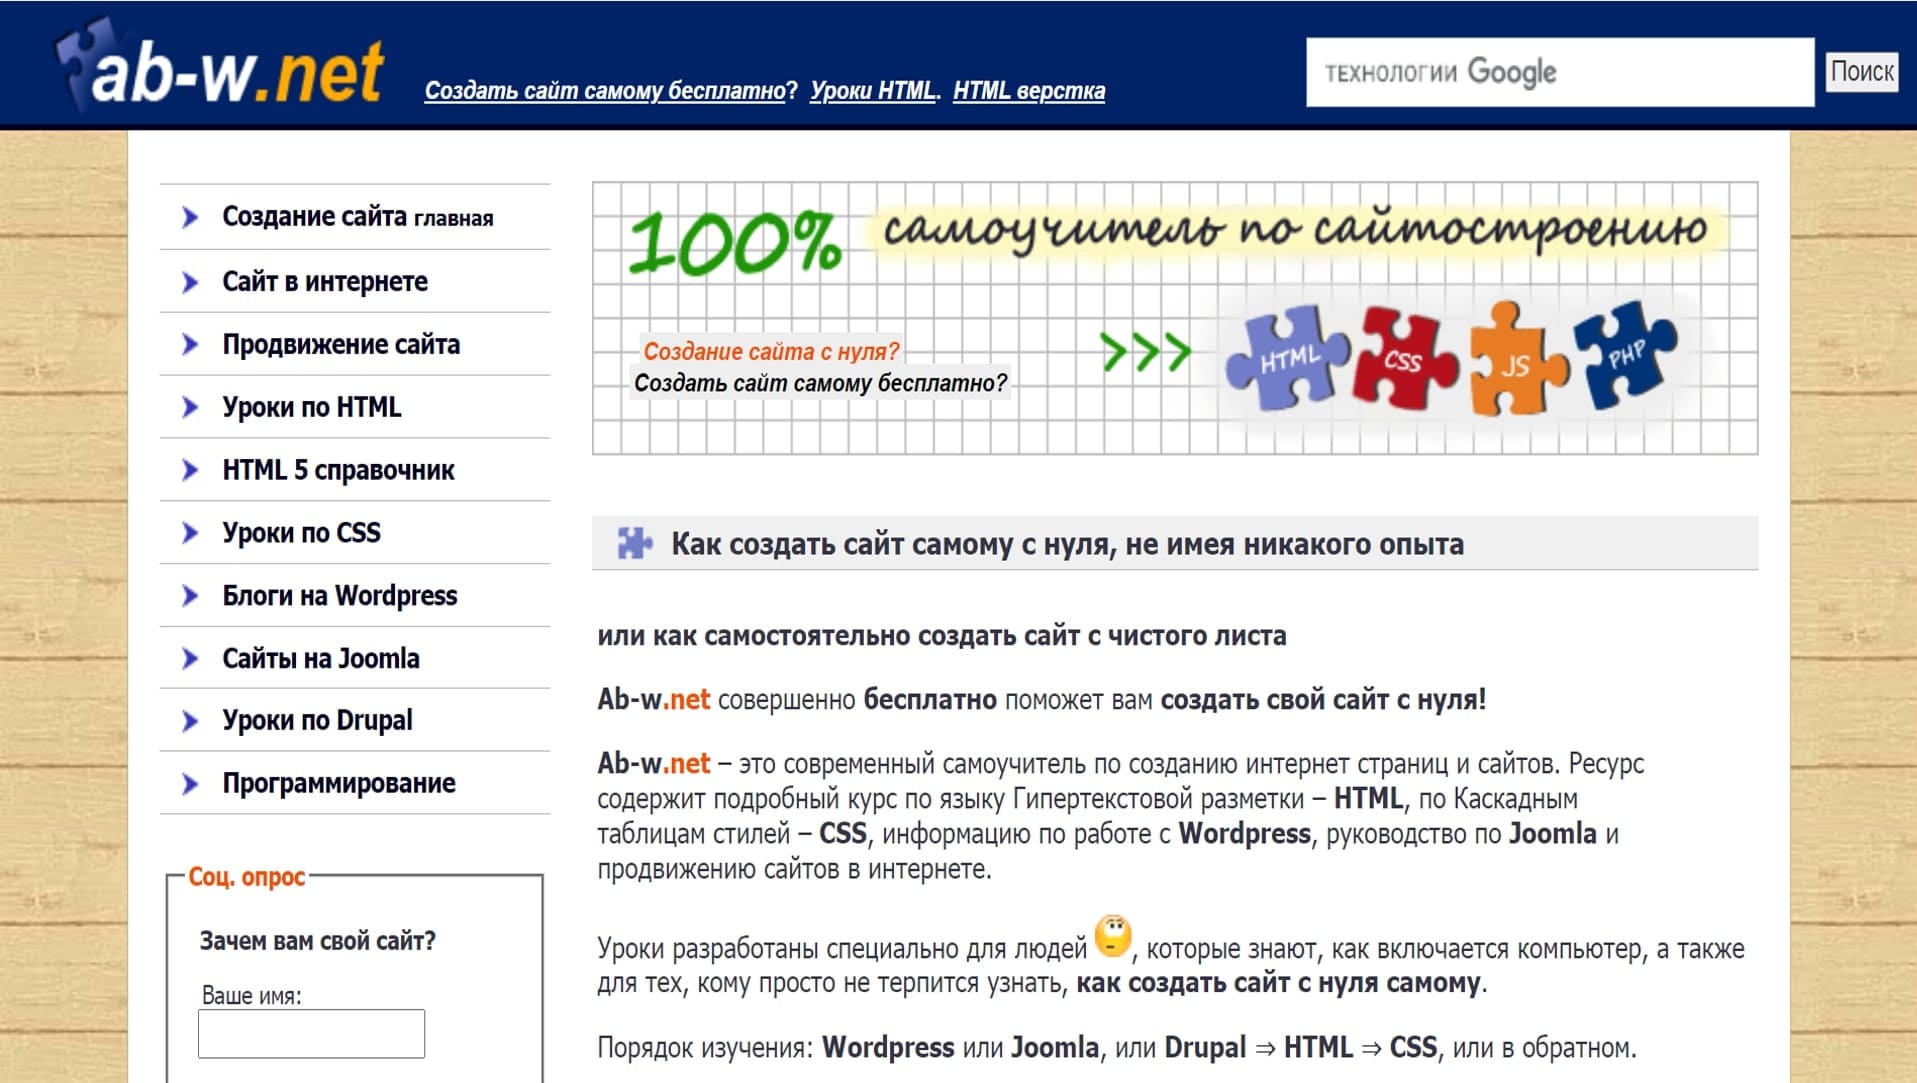The height and width of the screenshot is (1083, 1917).
Task: Open Уроки по CSS menu item
Action: coord(301,533)
